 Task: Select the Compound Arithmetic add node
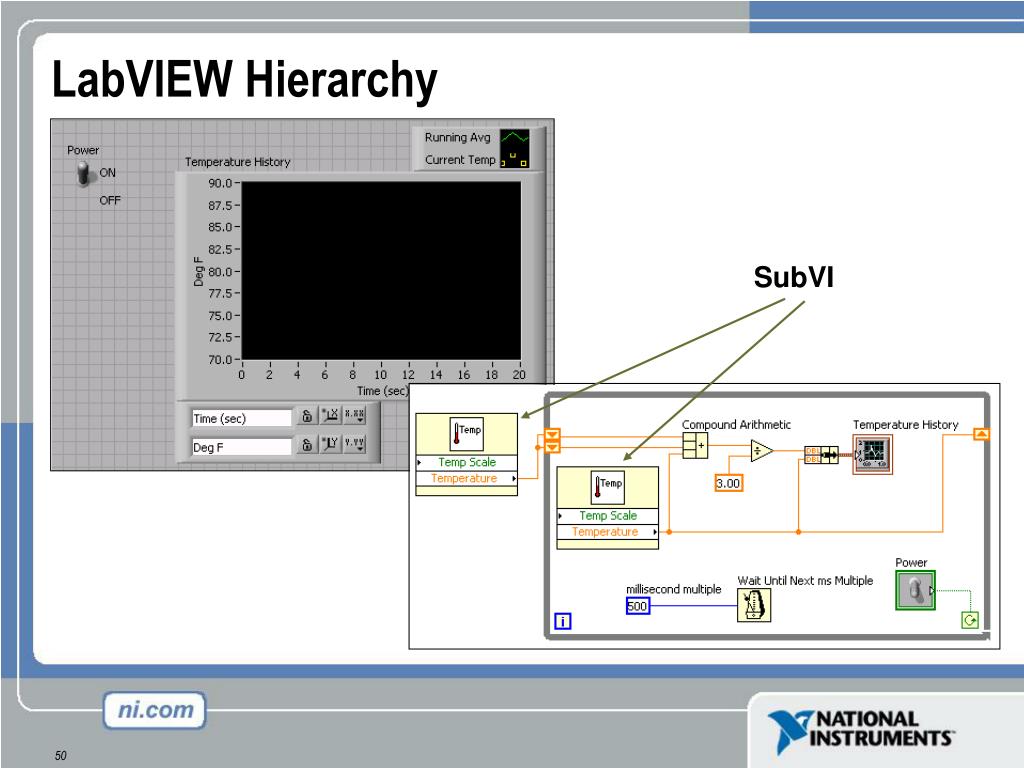[695, 446]
